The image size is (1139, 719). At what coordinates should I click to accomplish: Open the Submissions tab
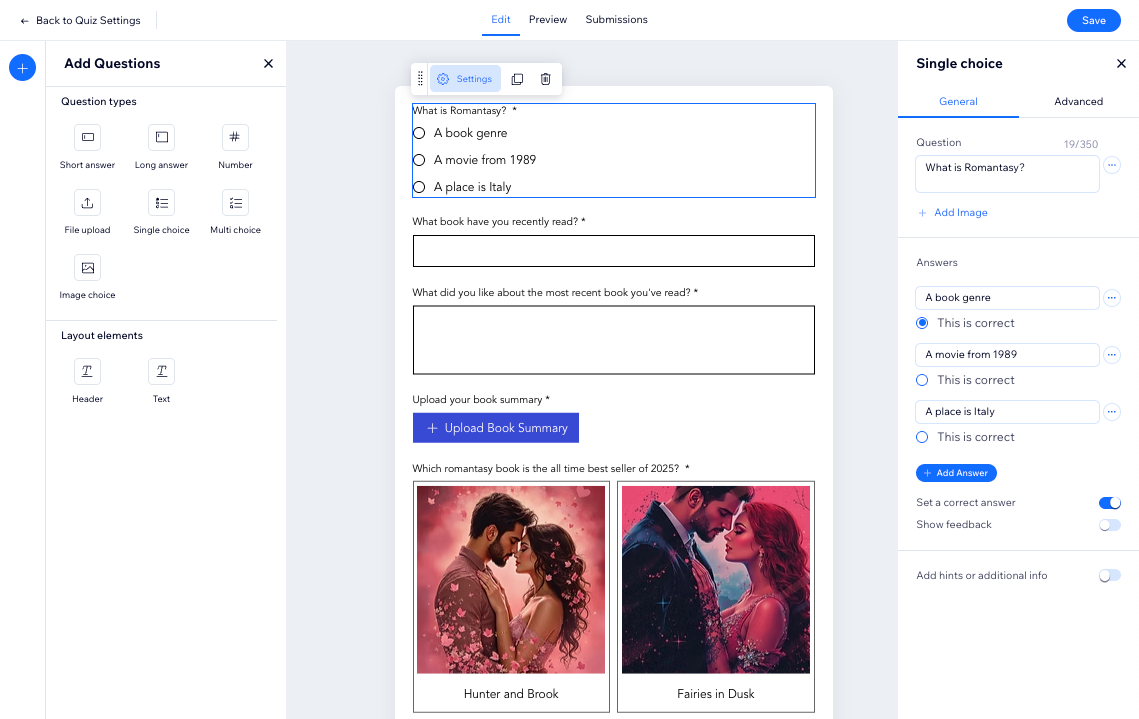616,20
